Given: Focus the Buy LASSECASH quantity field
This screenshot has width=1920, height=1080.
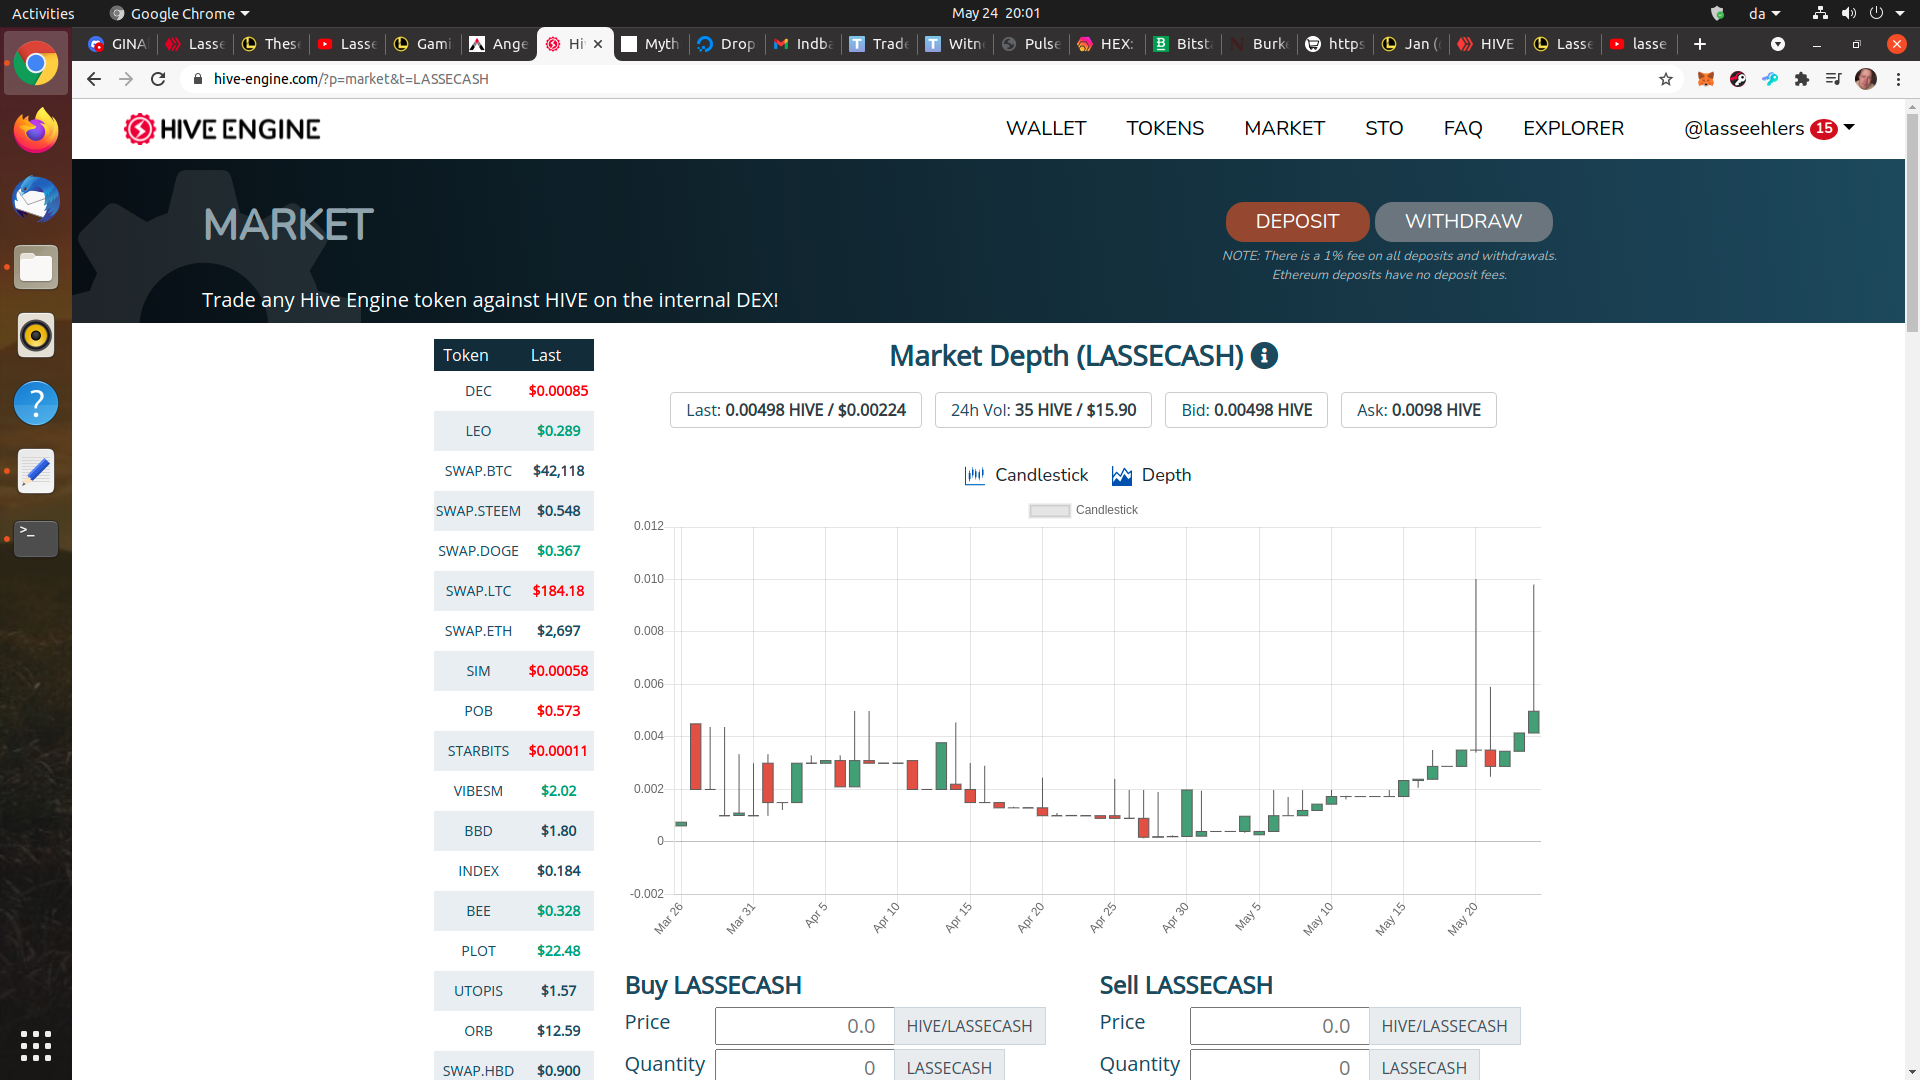Looking at the screenshot, I should [804, 1066].
